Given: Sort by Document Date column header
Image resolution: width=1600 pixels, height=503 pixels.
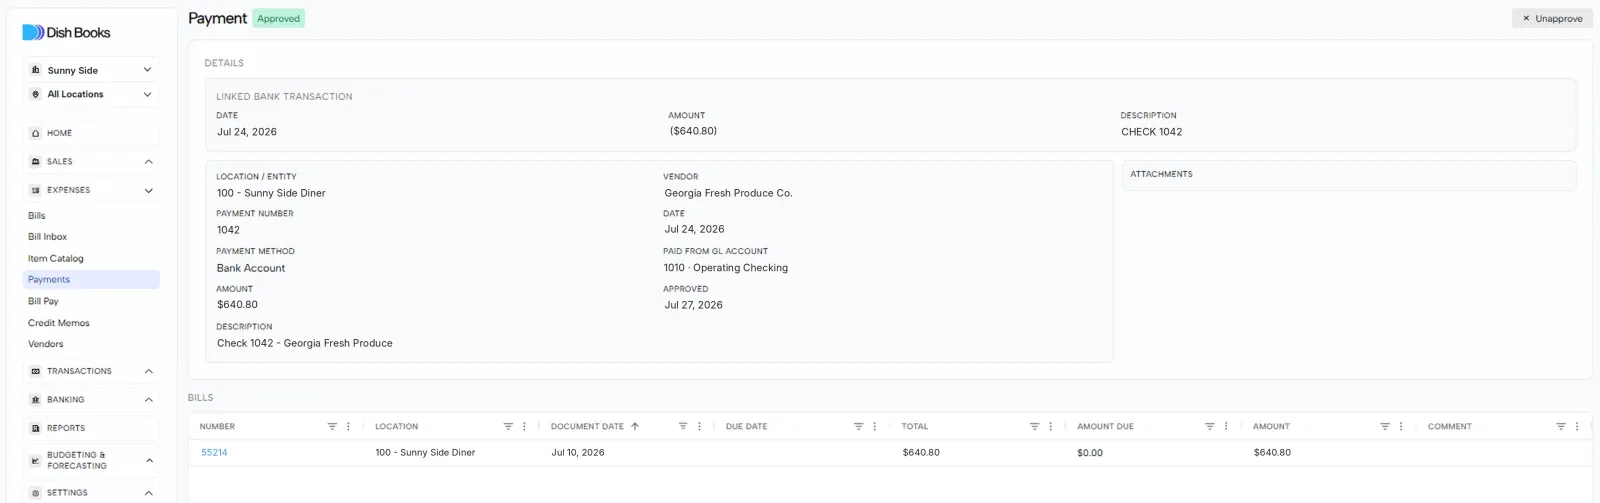Looking at the screenshot, I should point(587,427).
